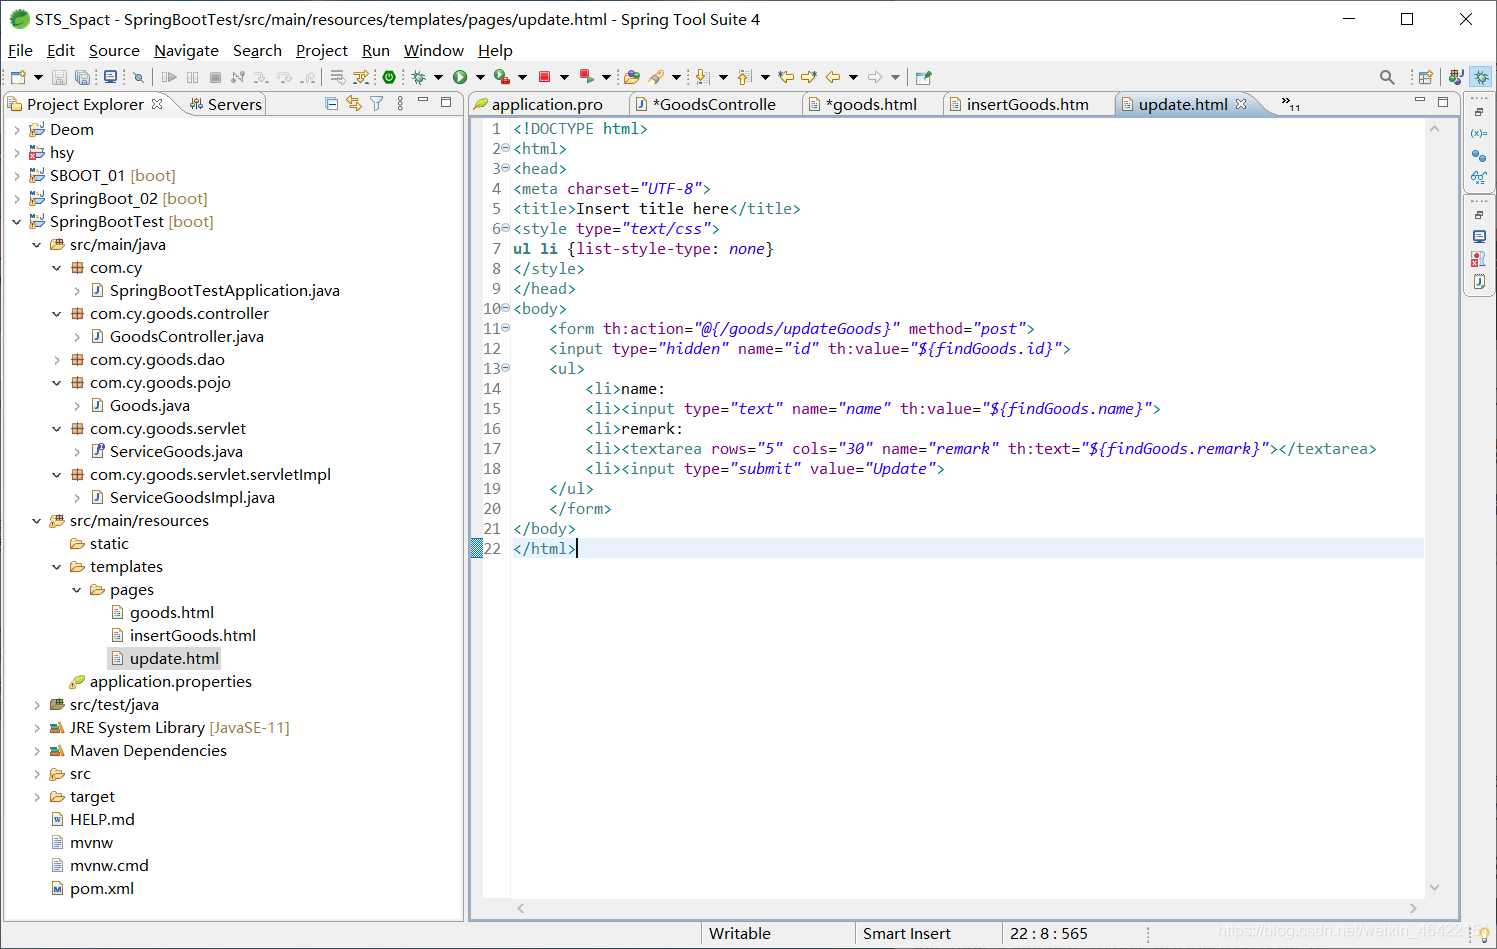Switch to the Debug perspective button
This screenshot has height=949, width=1497.
[x=1481, y=77]
